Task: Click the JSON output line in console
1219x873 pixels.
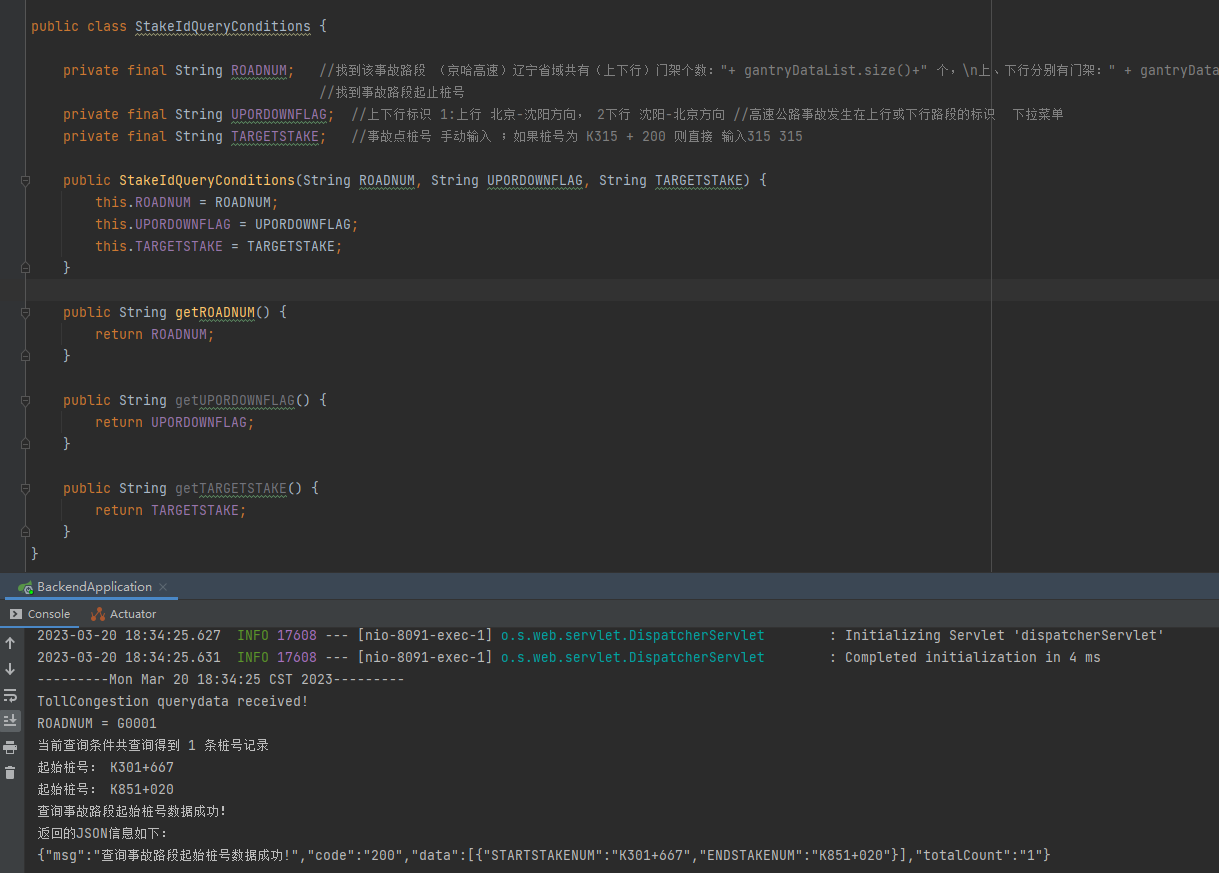Action: click(x=544, y=855)
